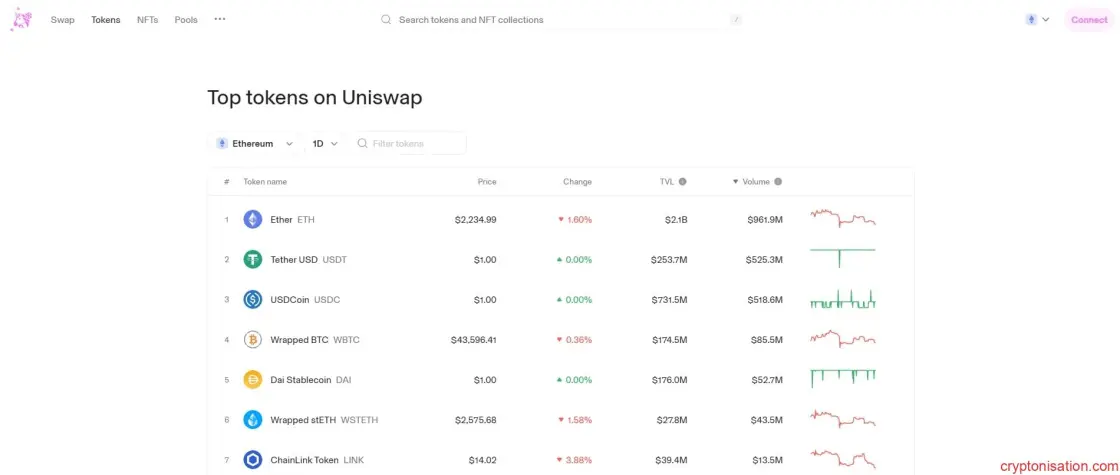Click the Volume info icon
The image size is (1120, 475).
pos(778,181)
